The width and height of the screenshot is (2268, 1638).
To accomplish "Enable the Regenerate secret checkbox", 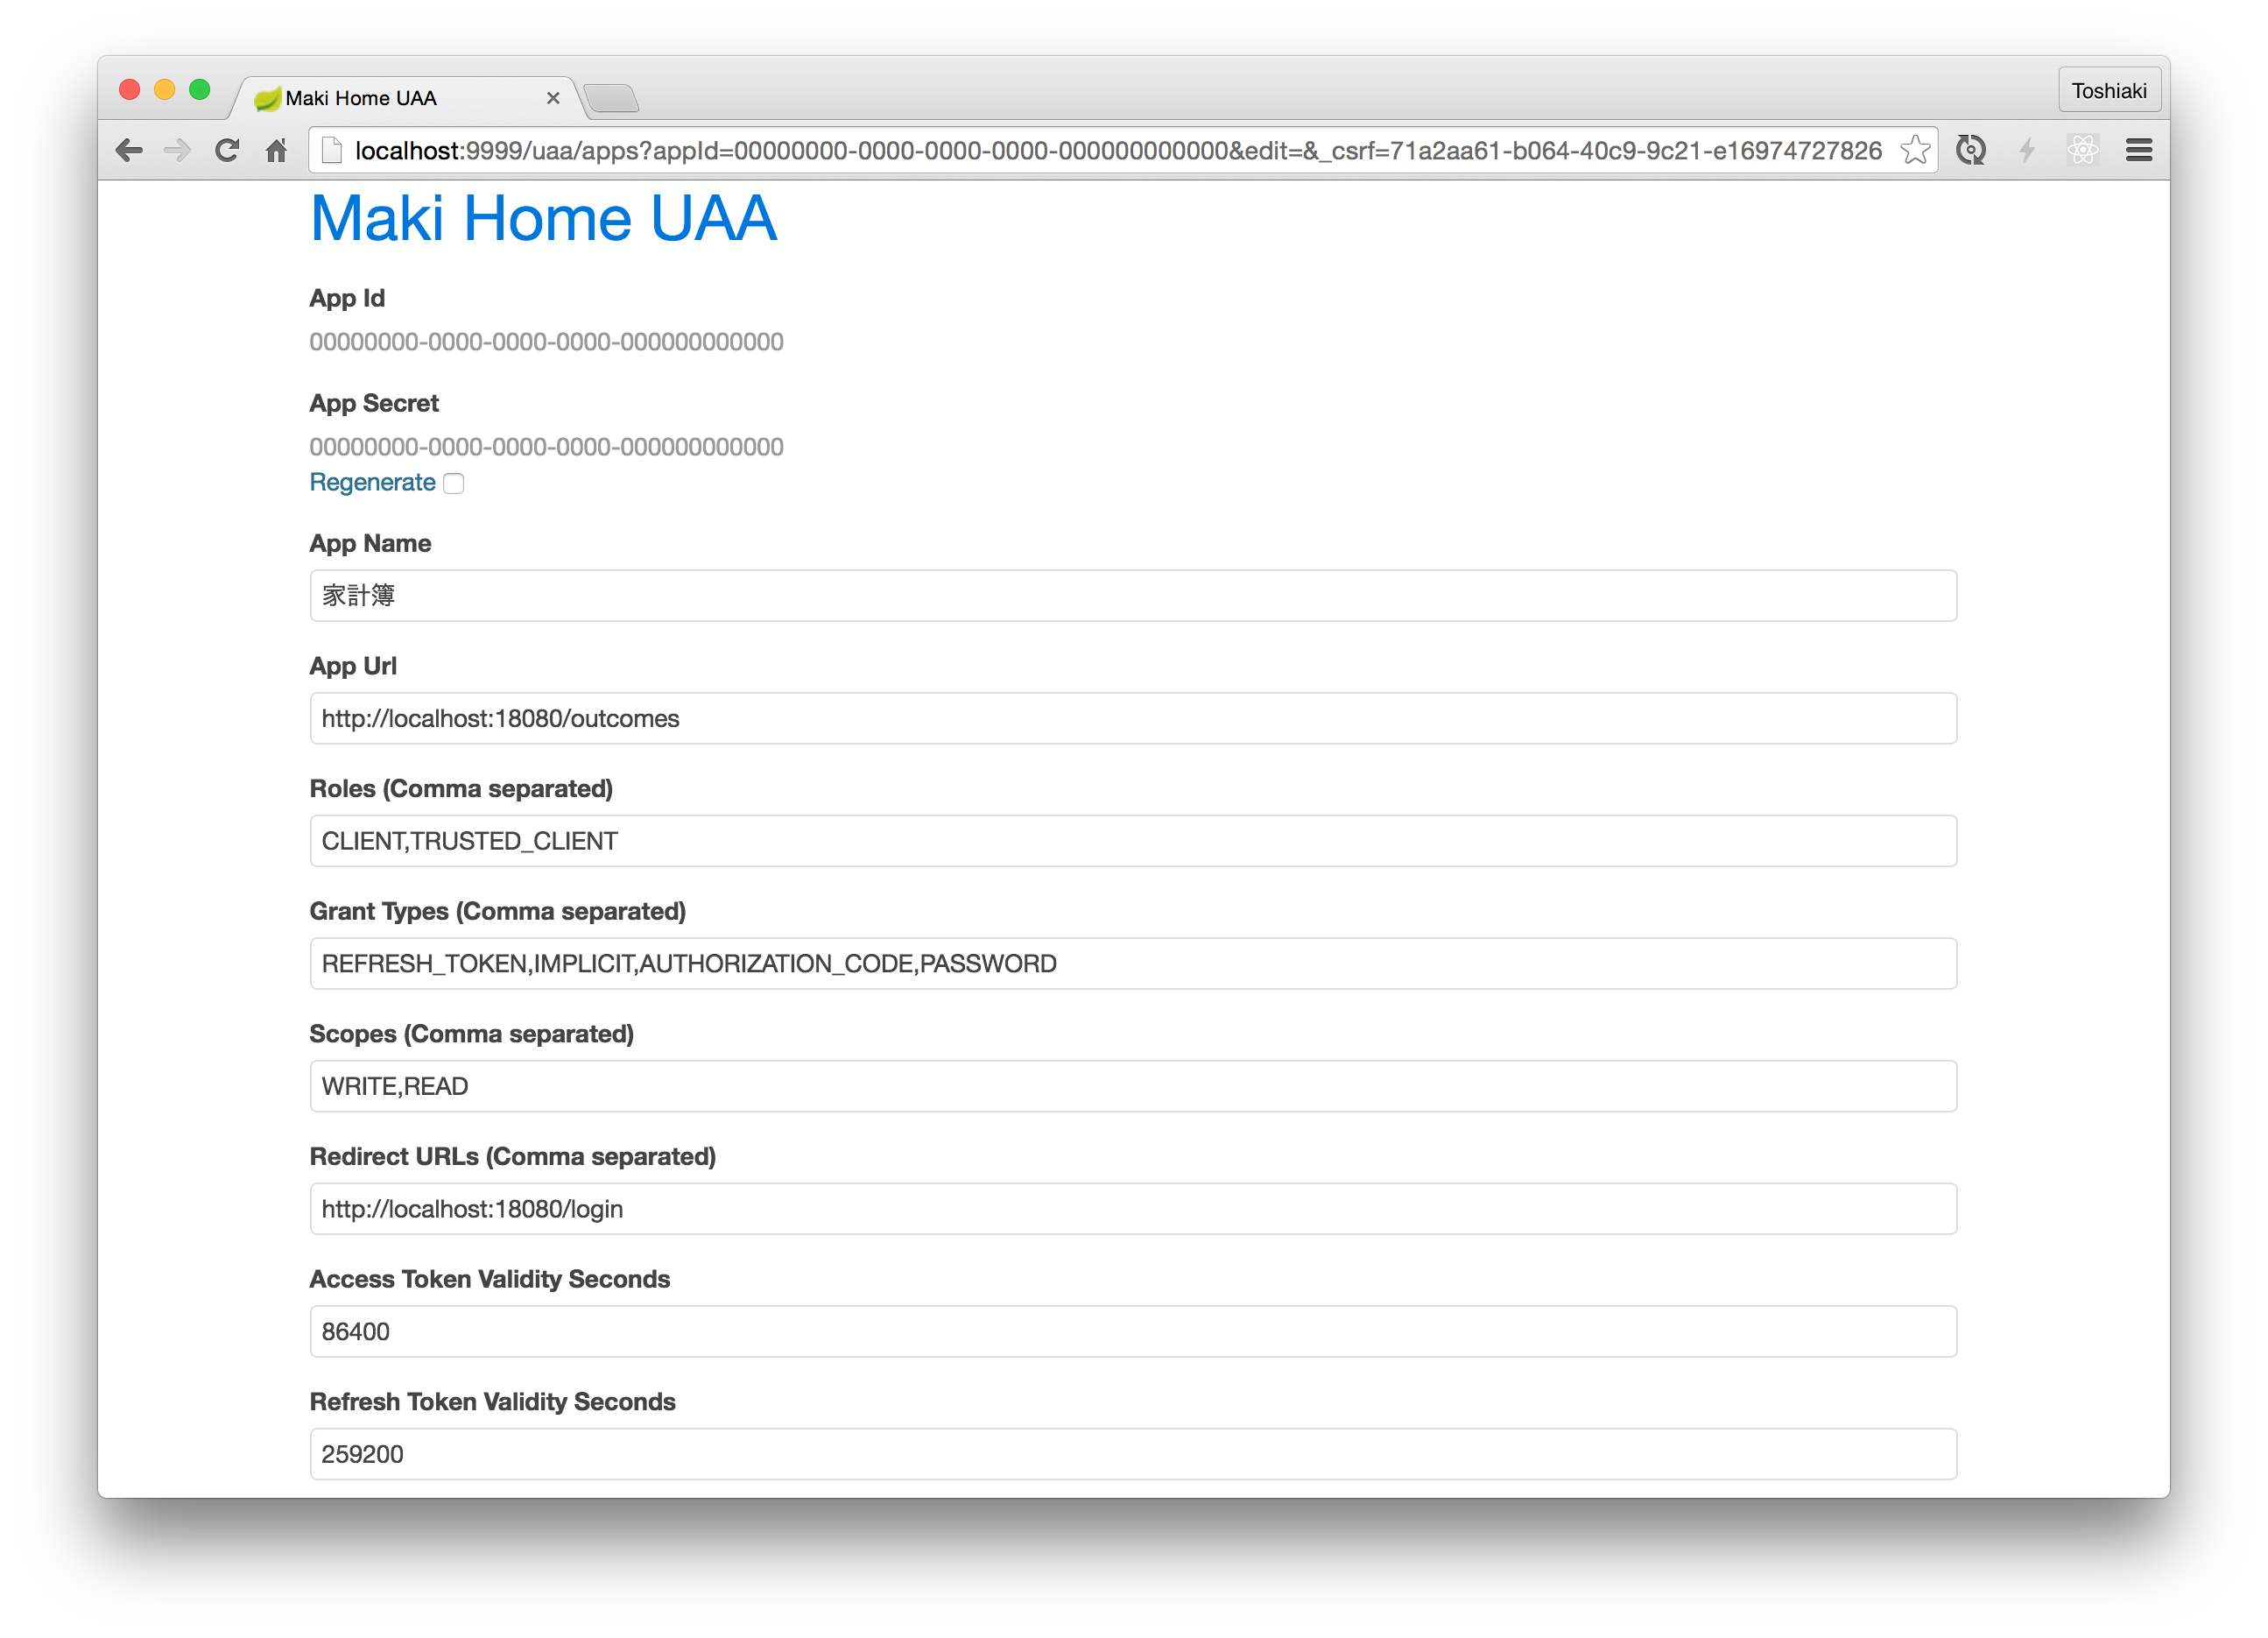I will [454, 484].
